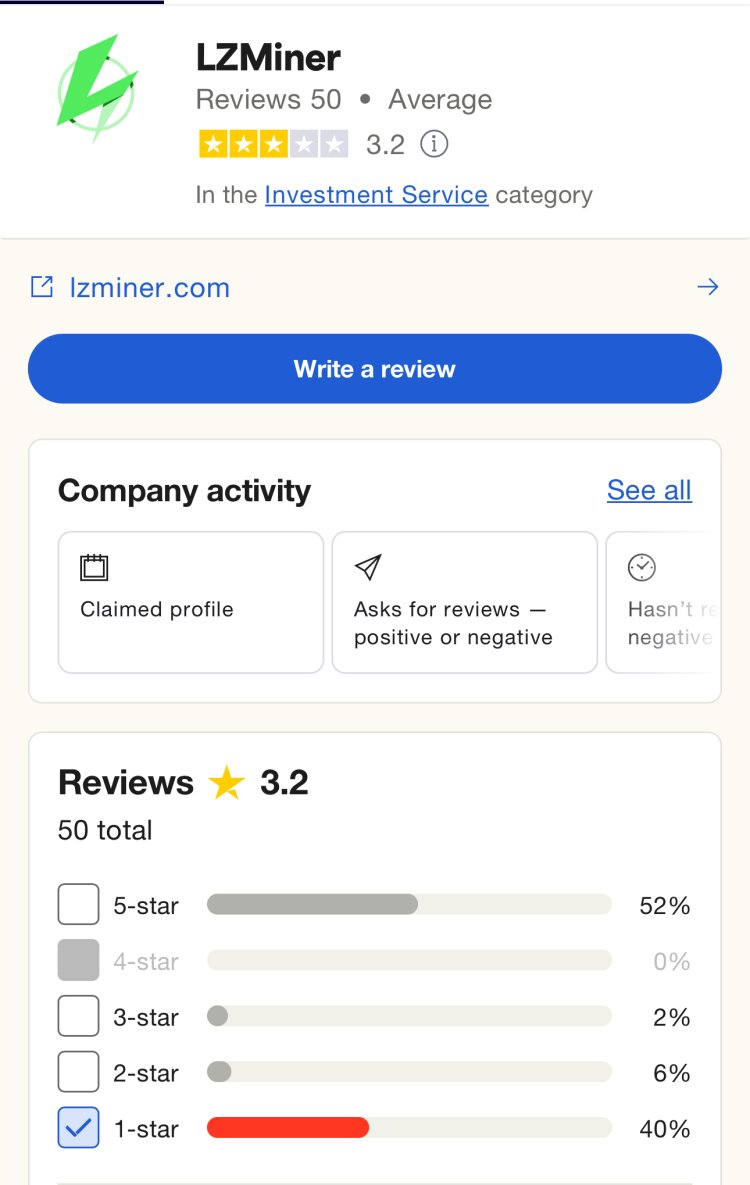Image resolution: width=750 pixels, height=1185 pixels.
Task: Click the clock icon on the third activity card
Action: [x=641, y=566]
